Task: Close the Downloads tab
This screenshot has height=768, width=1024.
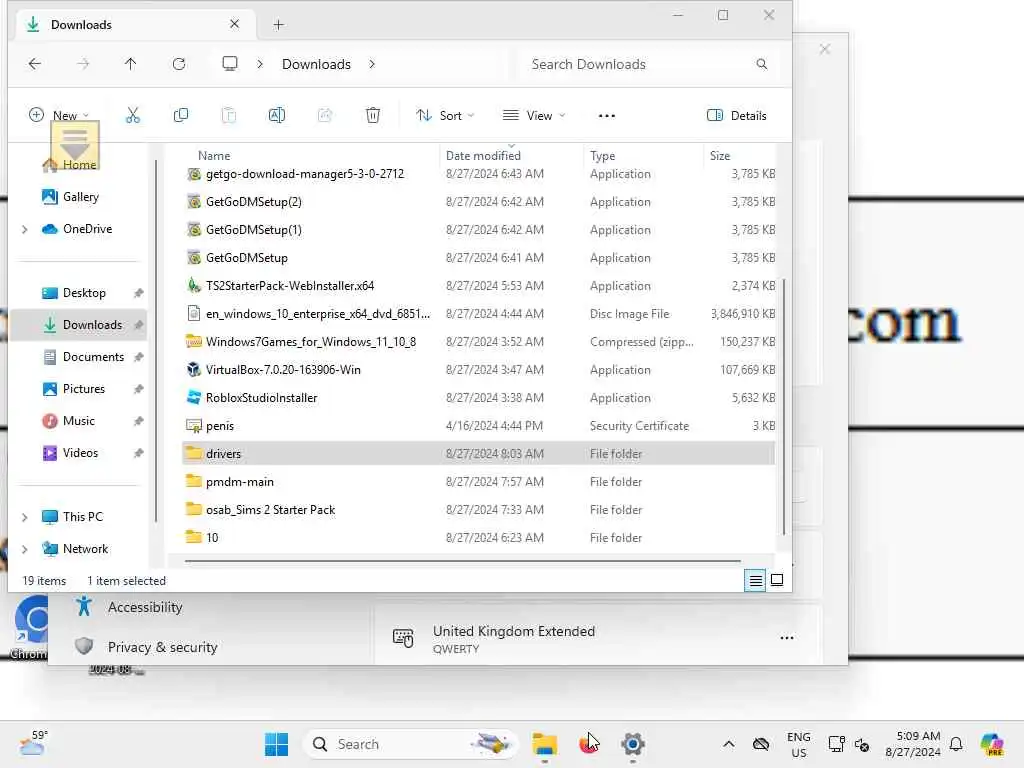Action: (x=234, y=24)
